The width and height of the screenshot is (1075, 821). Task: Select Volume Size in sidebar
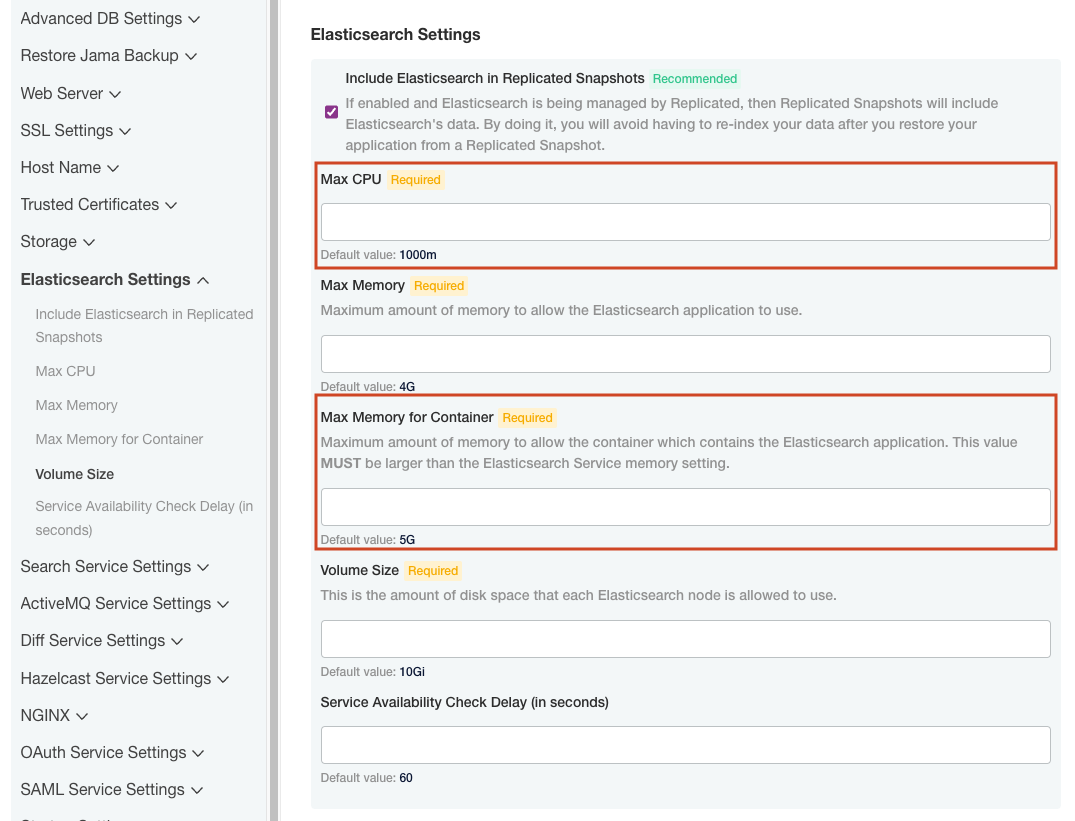pyautogui.click(x=75, y=474)
